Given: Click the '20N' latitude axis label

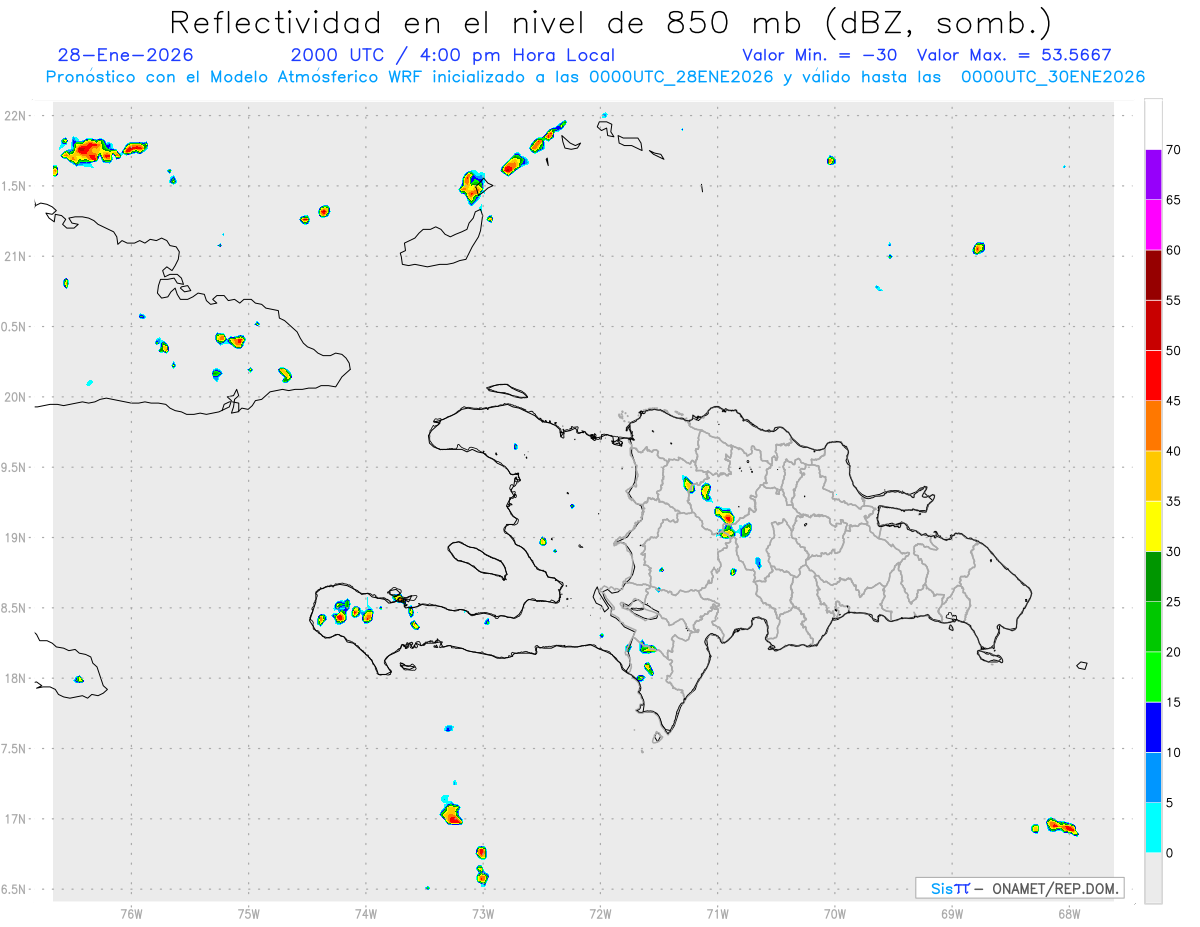Looking at the screenshot, I should click(x=17, y=397).
